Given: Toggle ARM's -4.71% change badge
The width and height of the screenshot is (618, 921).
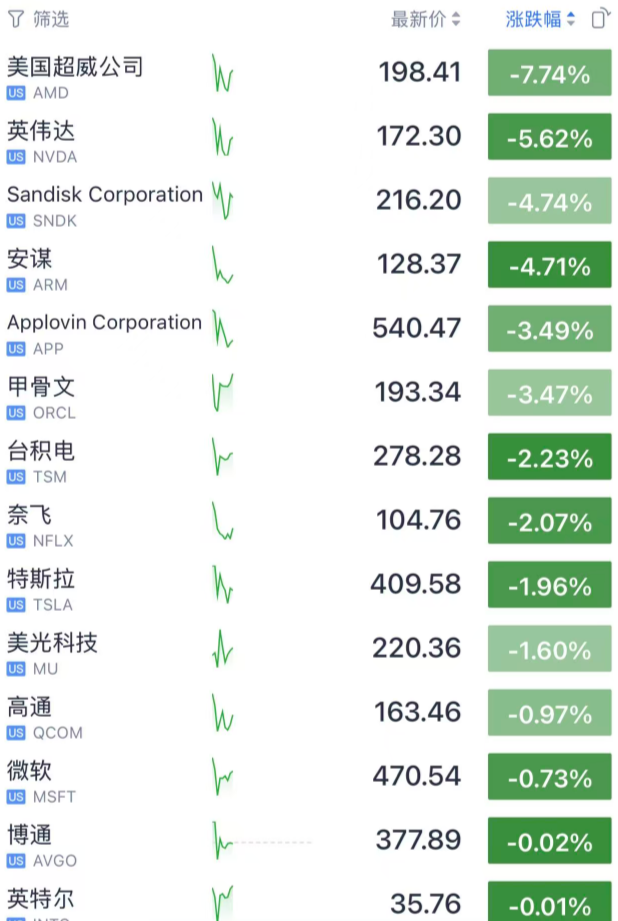Looking at the screenshot, I should [x=549, y=266].
